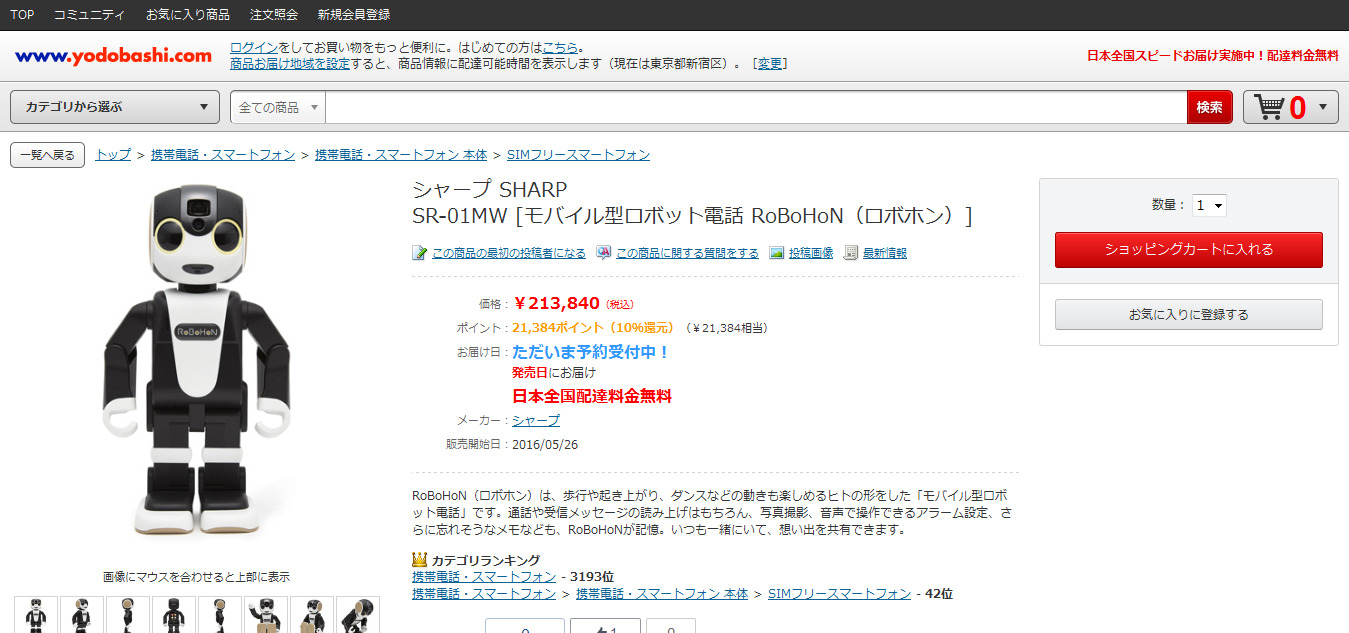Viewport: 1349px width, 633px height.
Task: Click 携帯電話・スマートフォン 本体 in top breadcrumb
Action: click(x=401, y=154)
